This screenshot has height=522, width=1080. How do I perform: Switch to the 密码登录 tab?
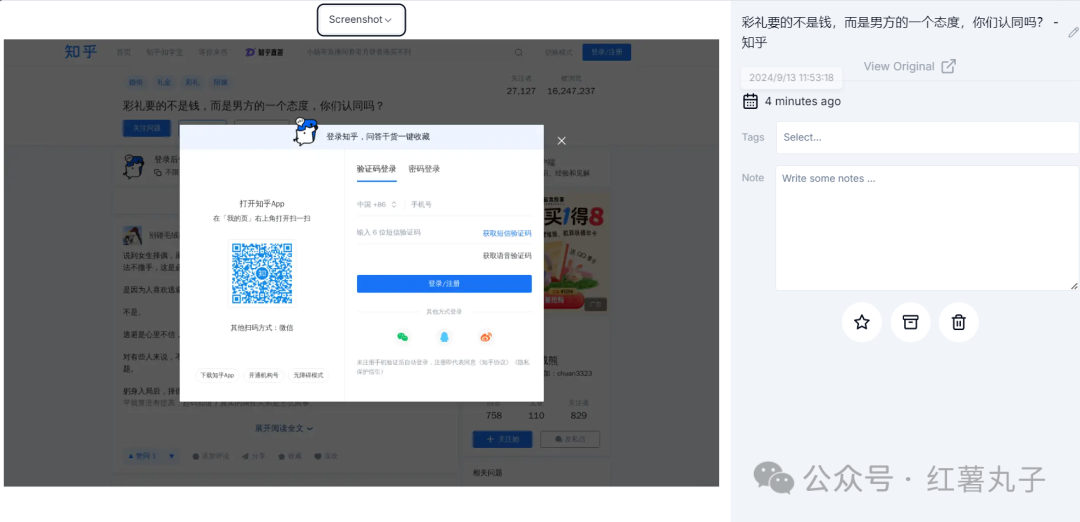coord(424,169)
